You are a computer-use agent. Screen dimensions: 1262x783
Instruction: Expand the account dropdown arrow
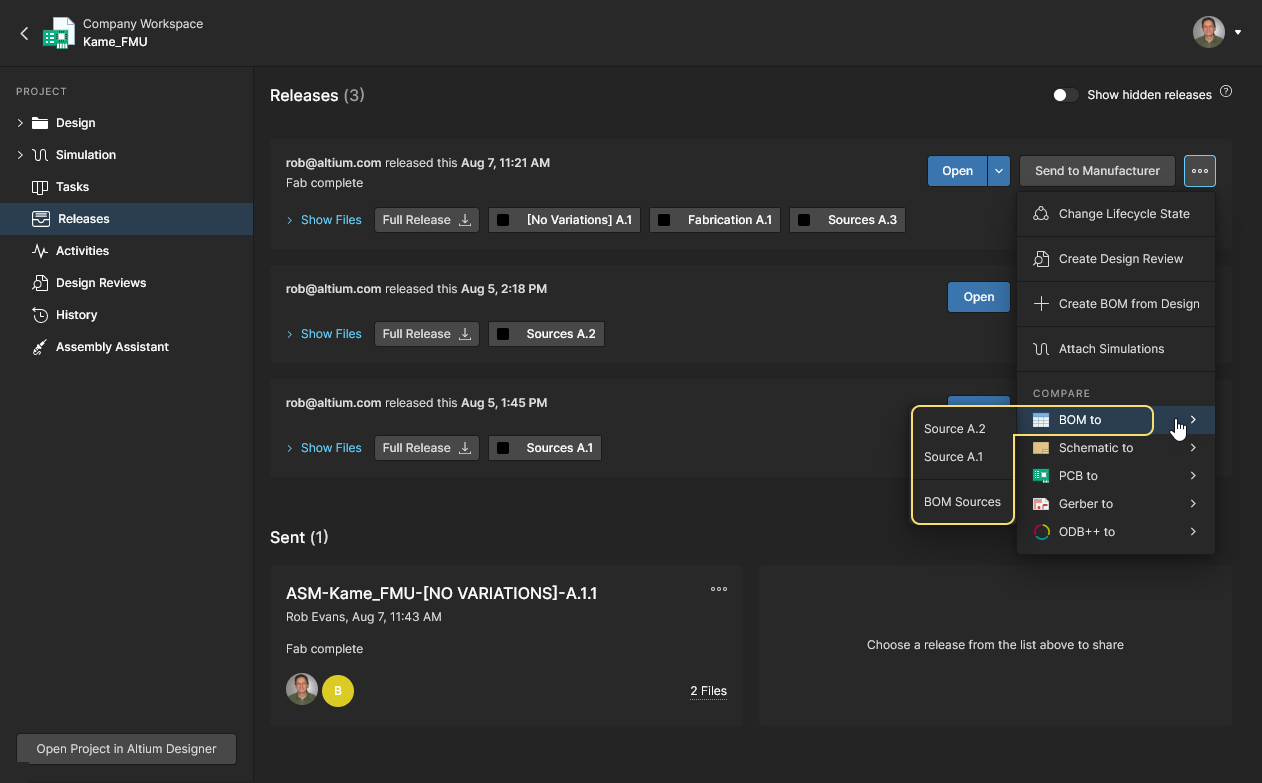pos(1238,32)
